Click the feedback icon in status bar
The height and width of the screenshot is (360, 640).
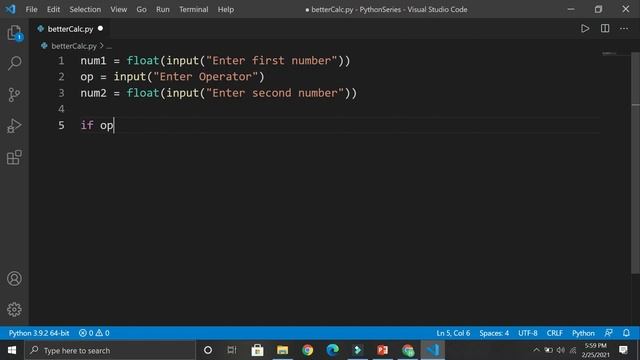click(x=608, y=333)
